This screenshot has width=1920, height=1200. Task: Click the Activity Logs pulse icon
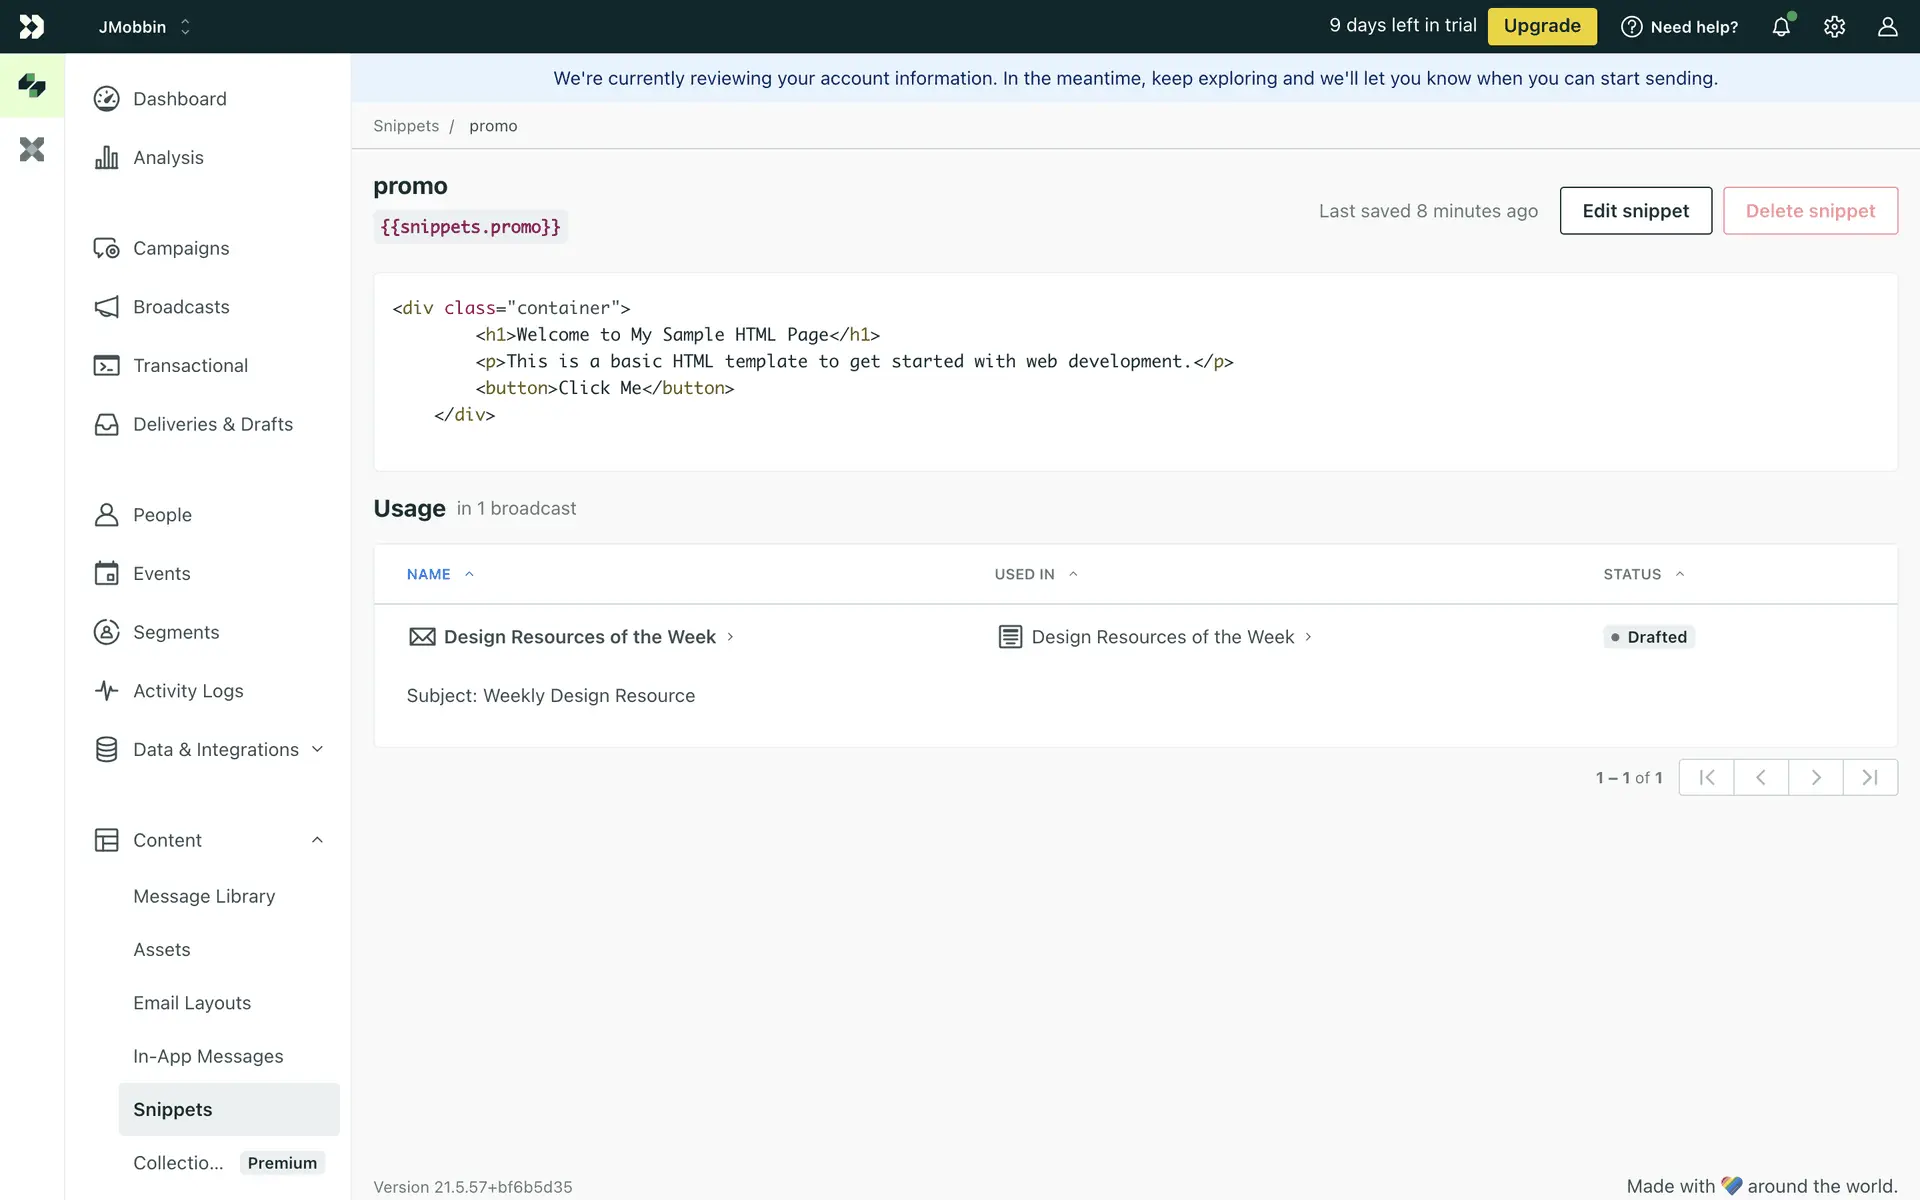pos(106,691)
